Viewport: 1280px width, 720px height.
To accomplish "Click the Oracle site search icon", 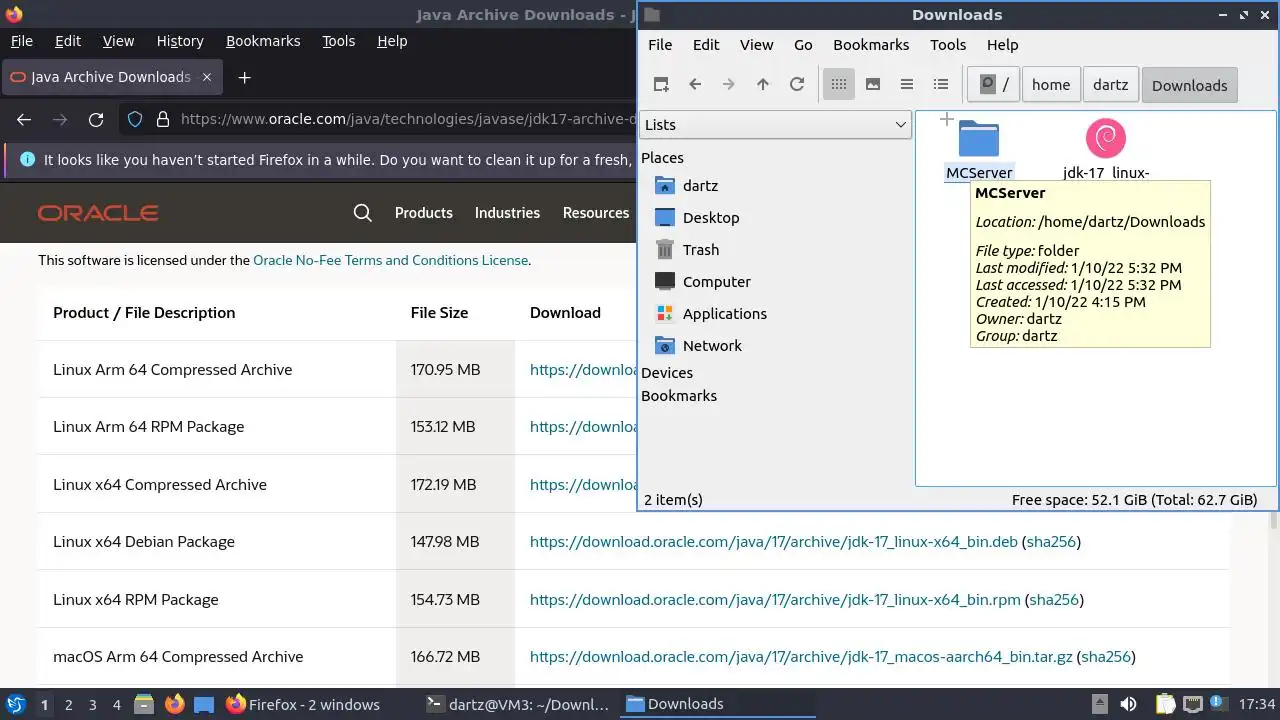I will [x=363, y=213].
